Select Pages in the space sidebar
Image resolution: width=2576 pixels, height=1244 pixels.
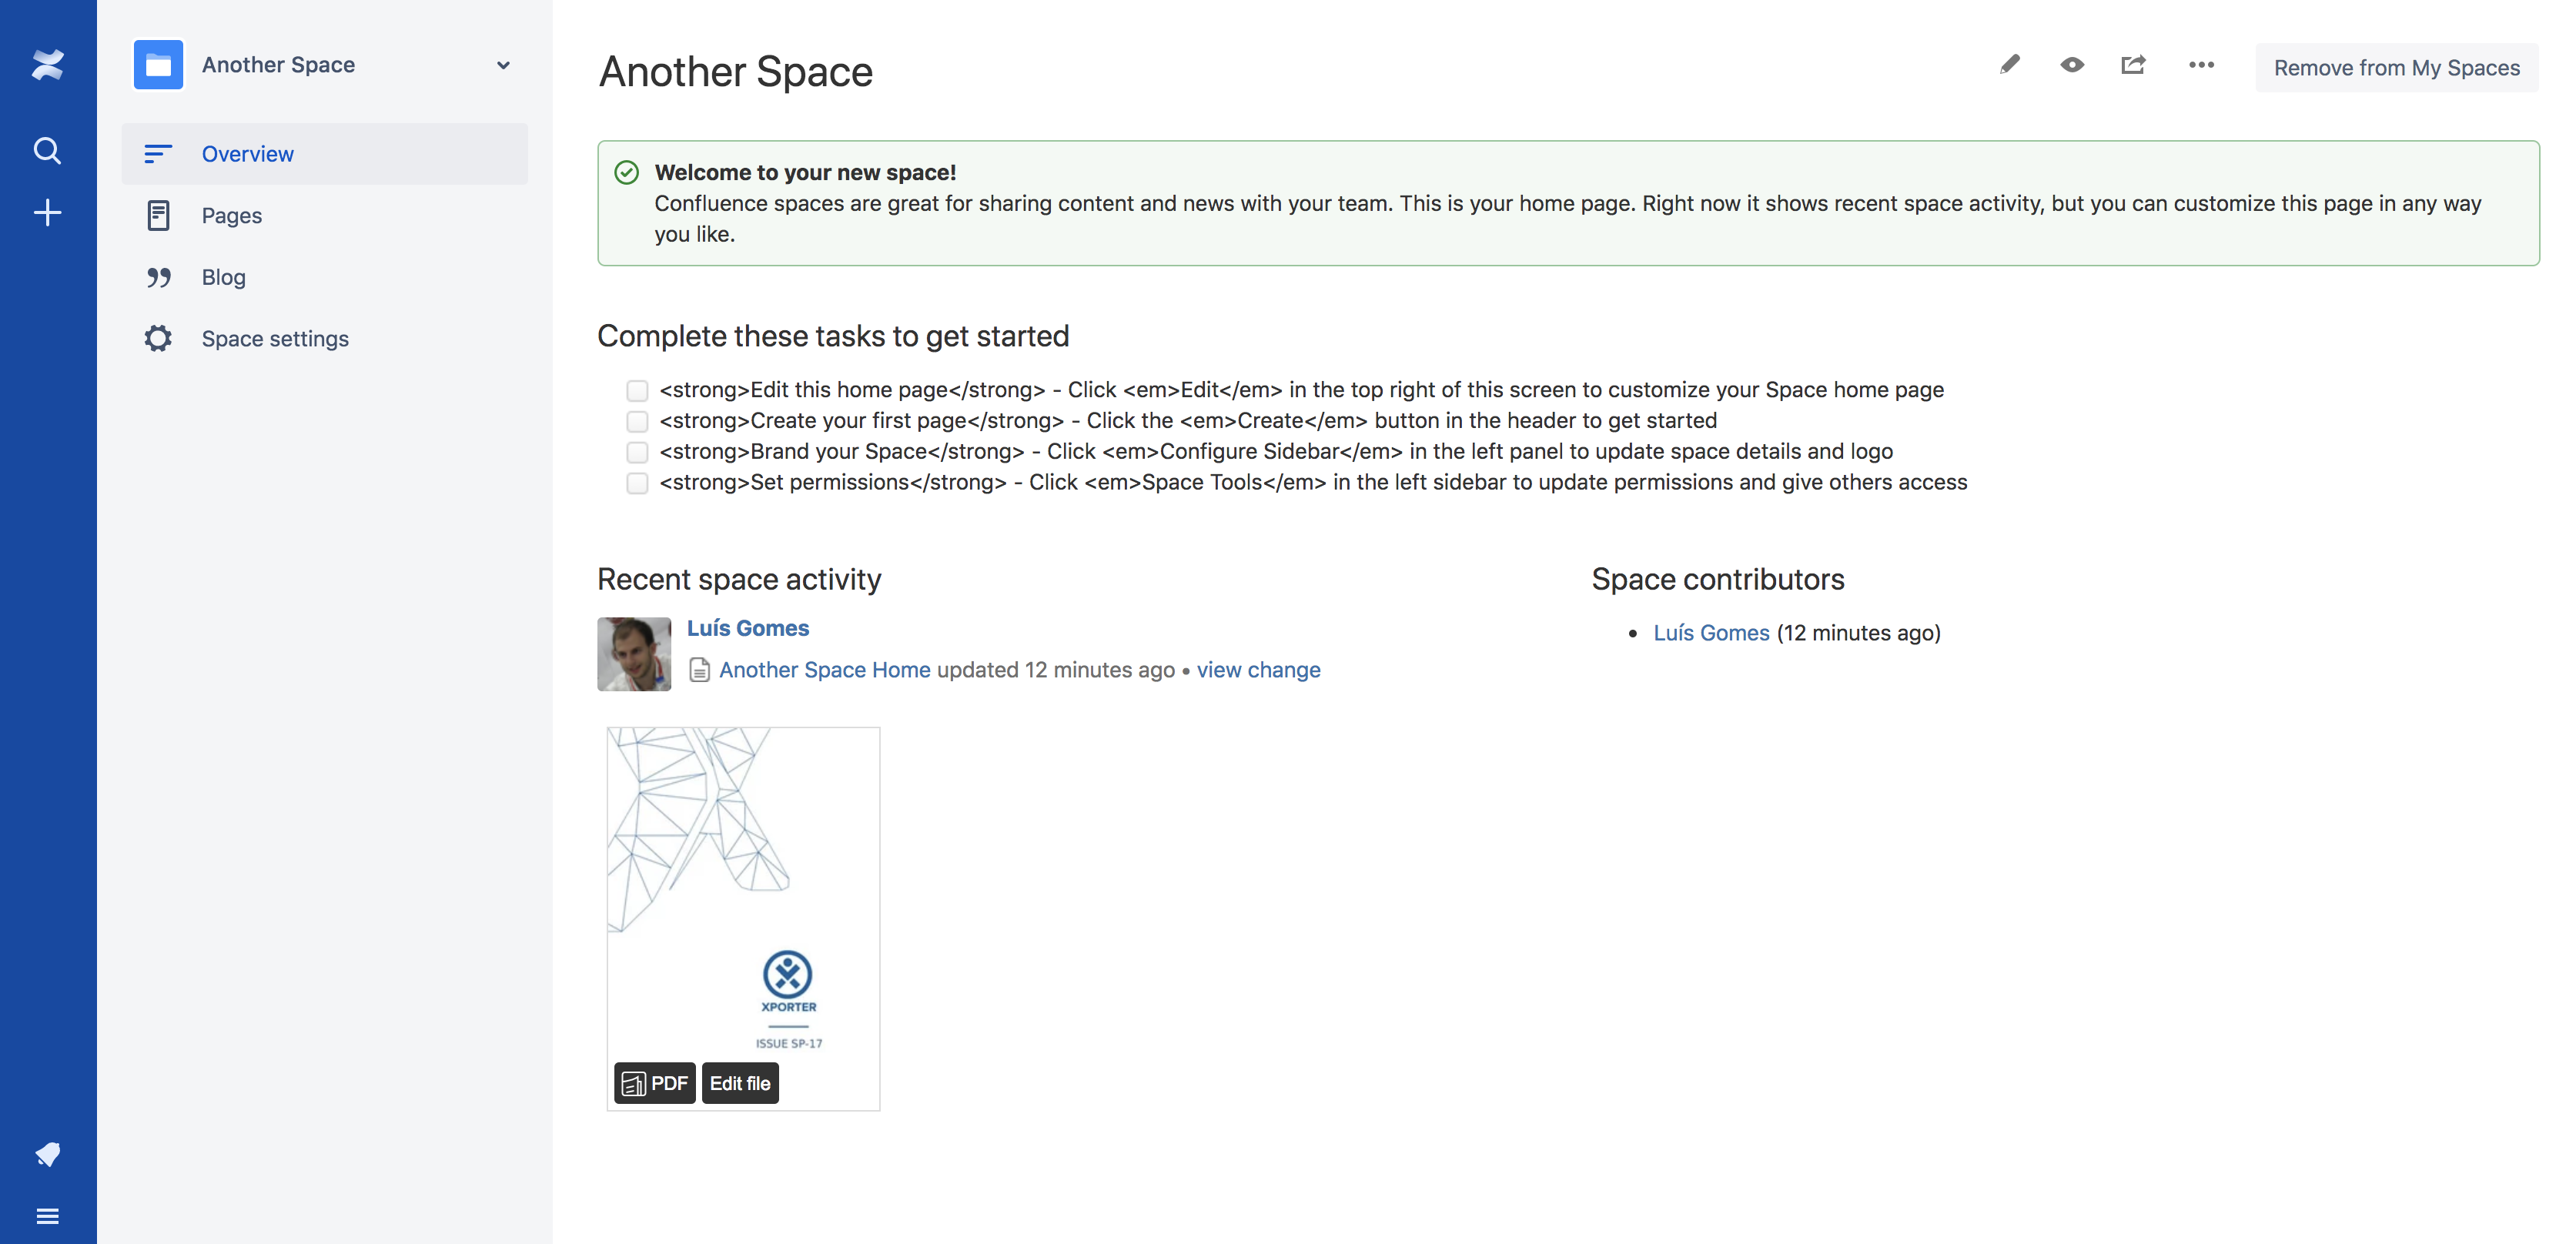(231, 216)
